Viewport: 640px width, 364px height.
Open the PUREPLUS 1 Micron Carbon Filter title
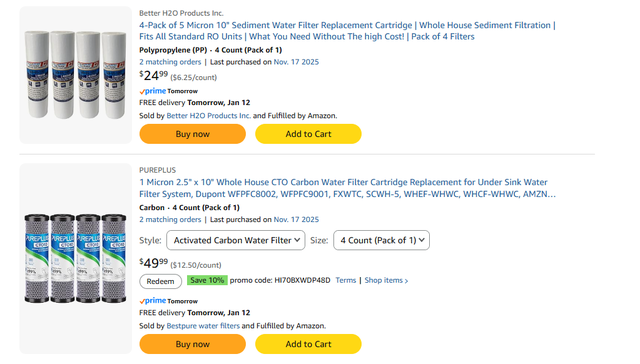pyautogui.click(x=347, y=188)
